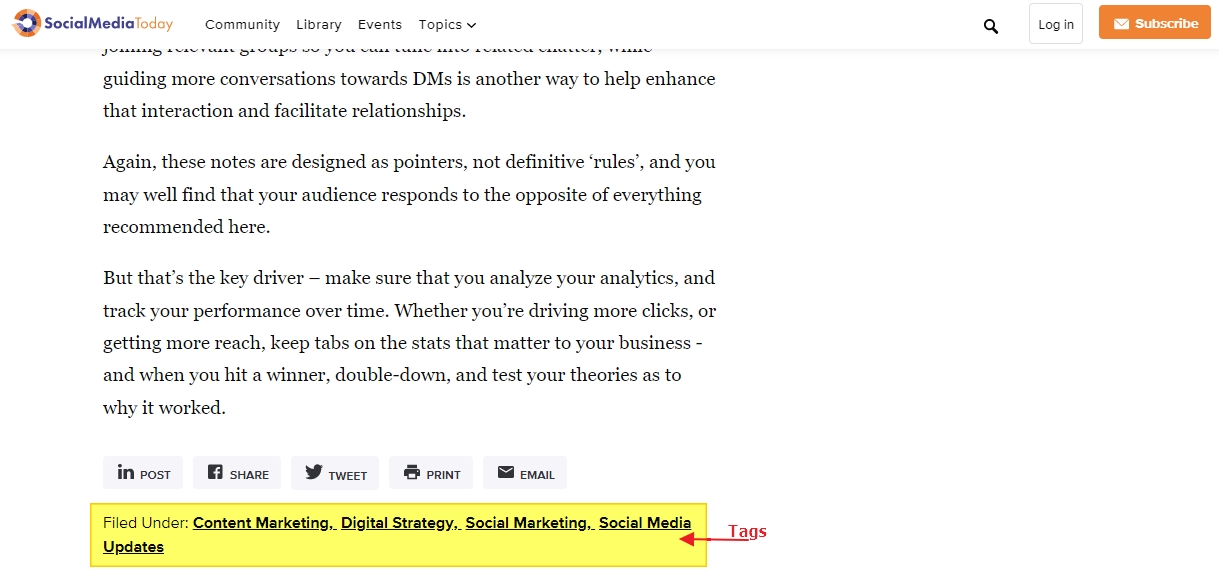Send the article via Email button
The height and width of the screenshot is (577, 1219).
pyautogui.click(x=525, y=473)
